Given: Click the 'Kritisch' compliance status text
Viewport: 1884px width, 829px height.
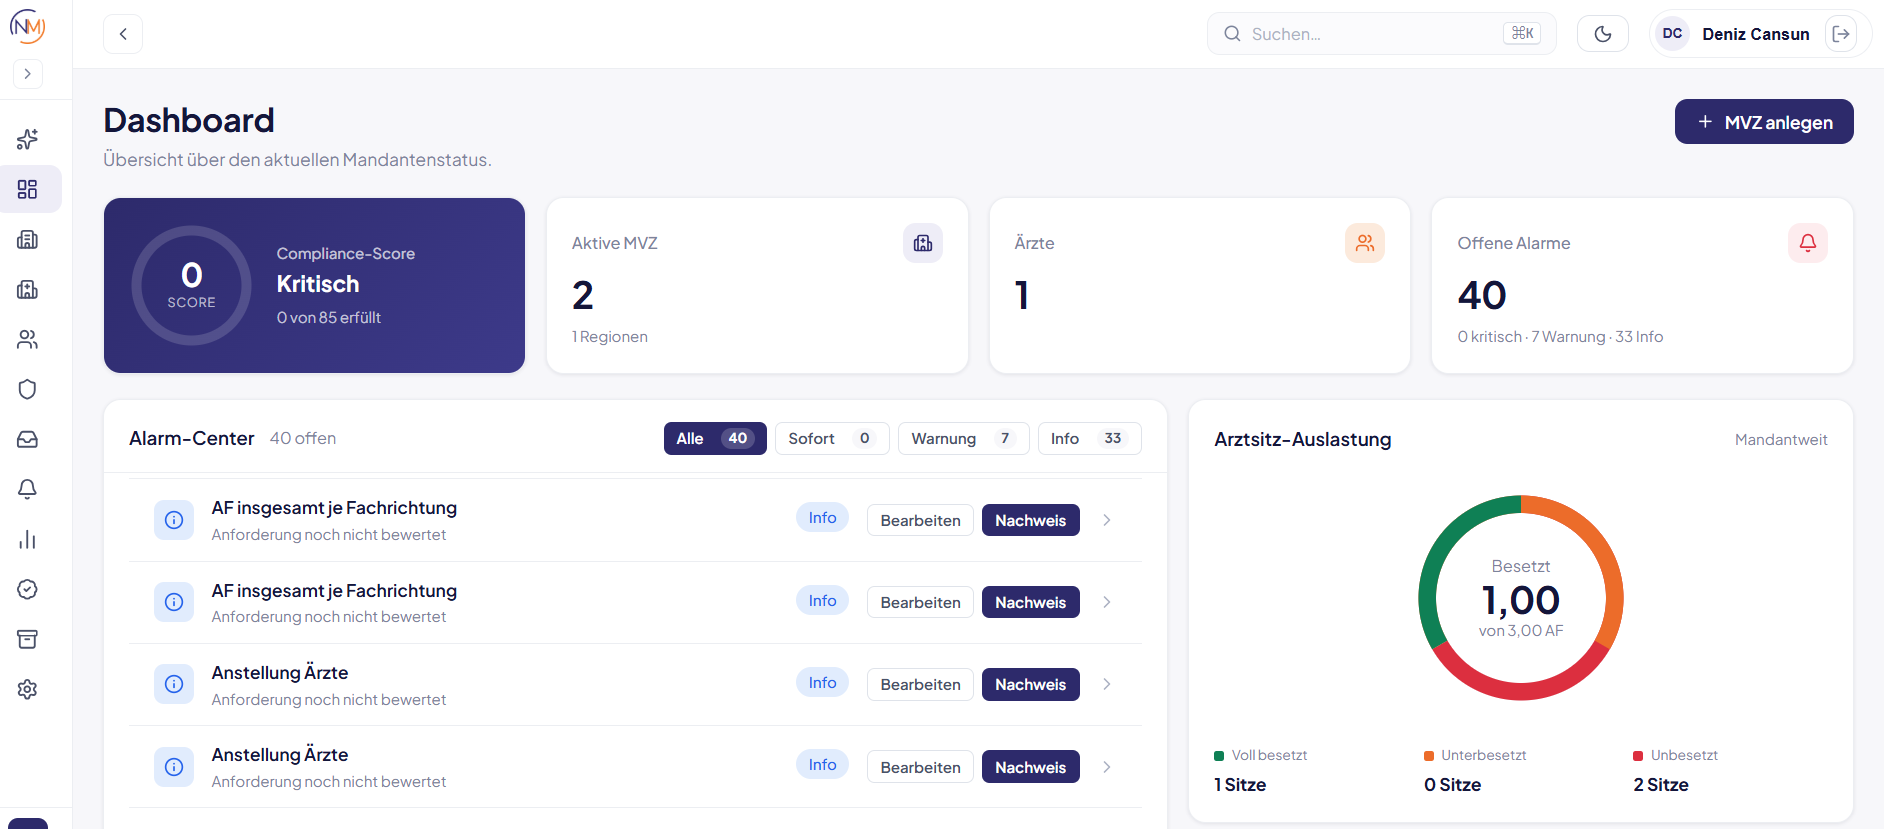Looking at the screenshot, I should click(318, 284).
